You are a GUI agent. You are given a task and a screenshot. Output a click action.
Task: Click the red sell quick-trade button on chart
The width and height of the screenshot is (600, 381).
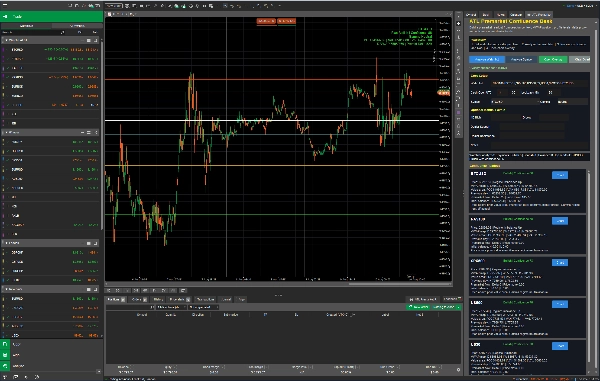click(x=266, y=21)
